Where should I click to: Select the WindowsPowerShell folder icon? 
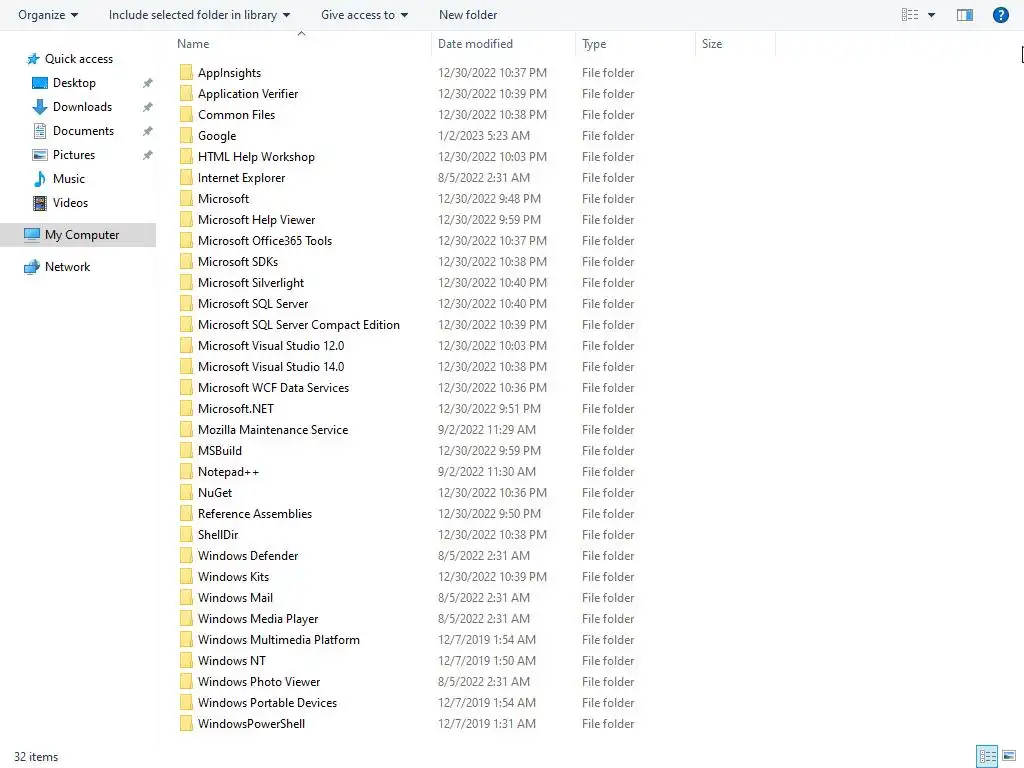click(186, 724)
